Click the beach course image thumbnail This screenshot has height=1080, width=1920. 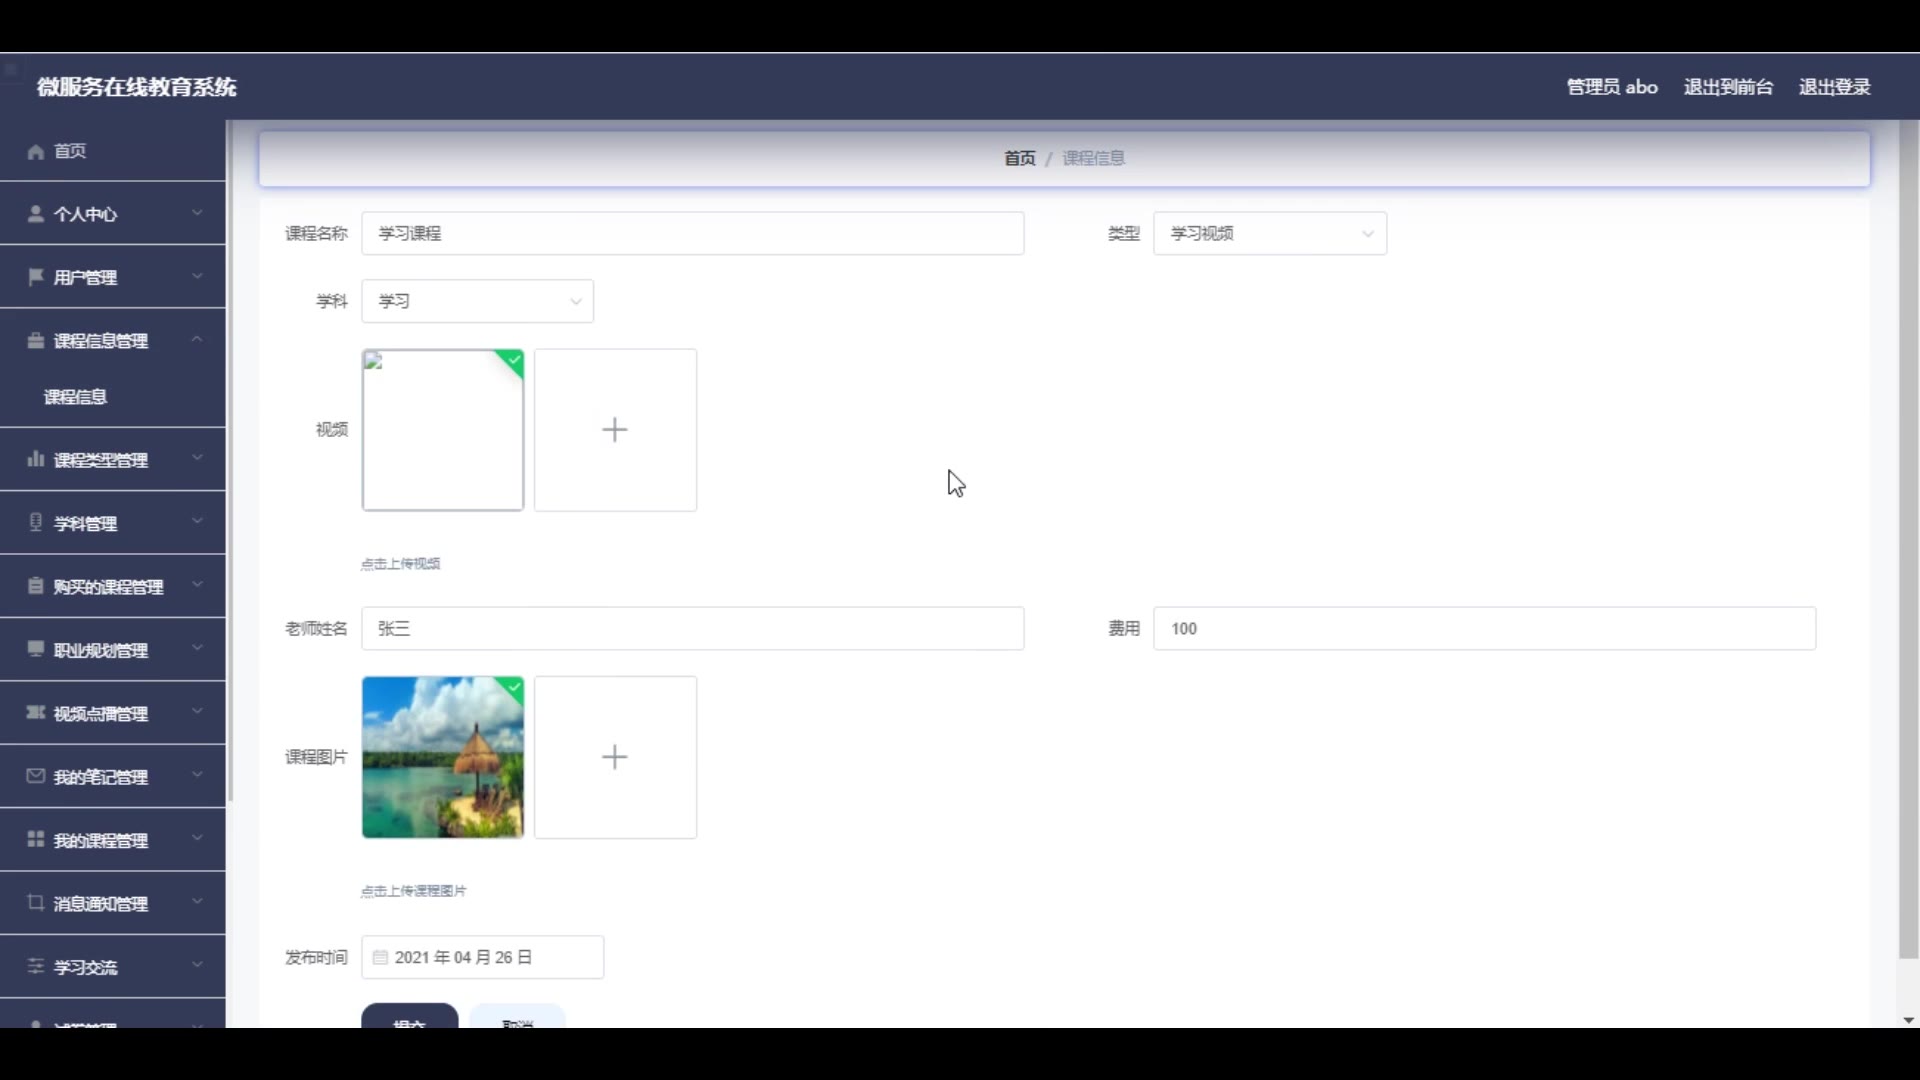[x=442, y=757]
